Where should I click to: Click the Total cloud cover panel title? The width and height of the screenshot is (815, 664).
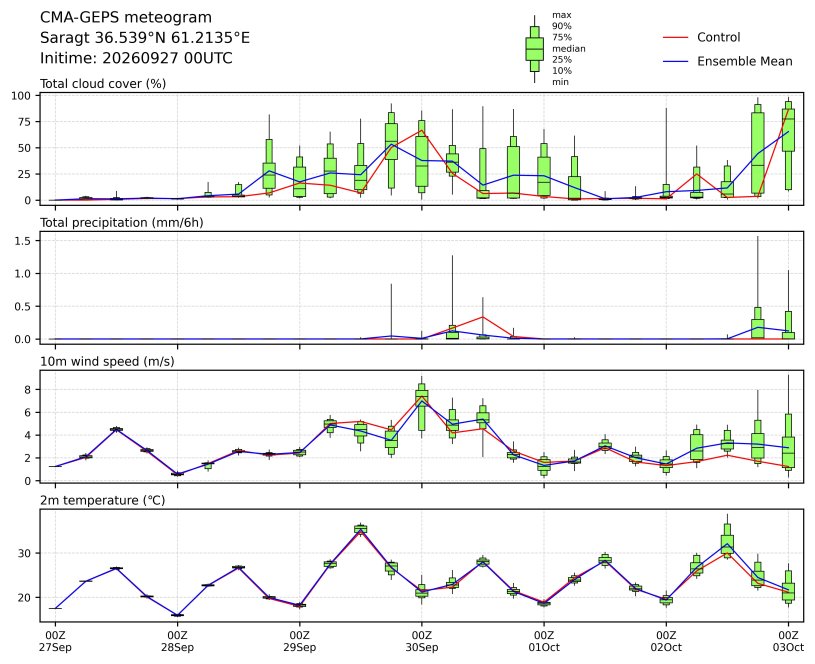(103, 84)
